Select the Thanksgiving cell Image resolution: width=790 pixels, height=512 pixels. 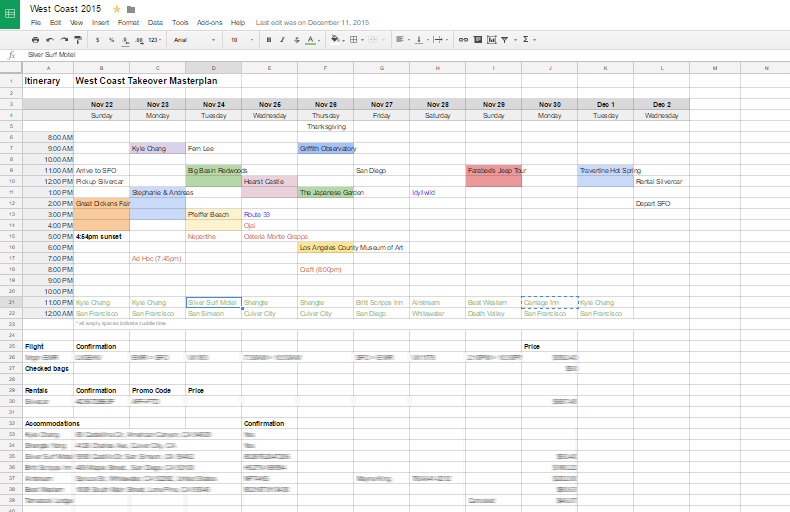(x=325, y=126)
